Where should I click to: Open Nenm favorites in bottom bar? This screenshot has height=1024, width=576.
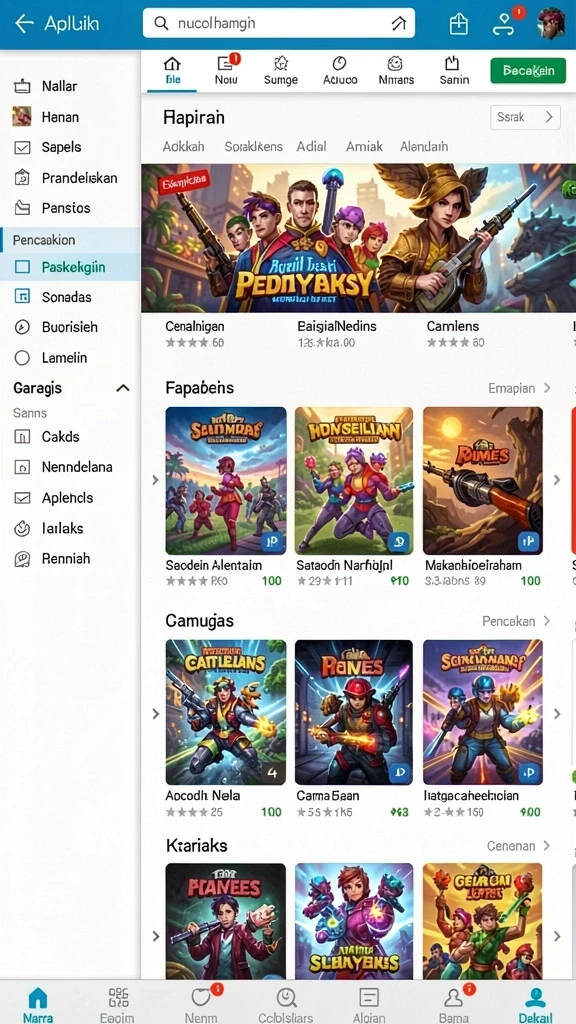[x=202, y=1003]
